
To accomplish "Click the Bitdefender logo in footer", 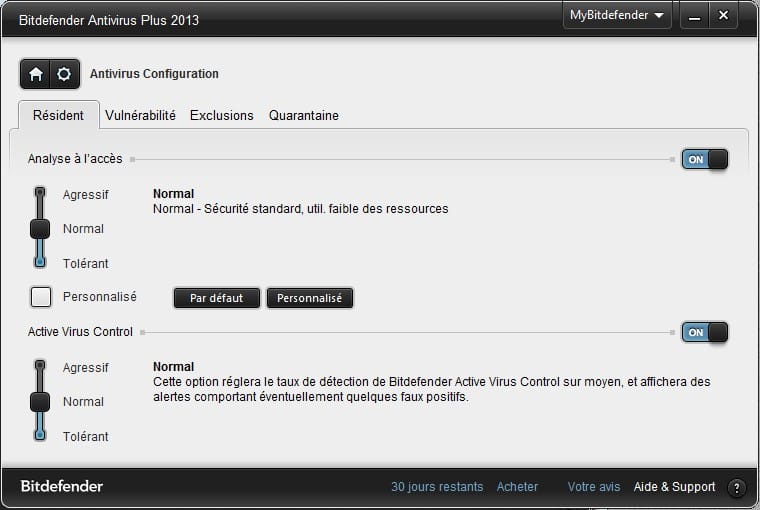I will click(x=62, y=486).
